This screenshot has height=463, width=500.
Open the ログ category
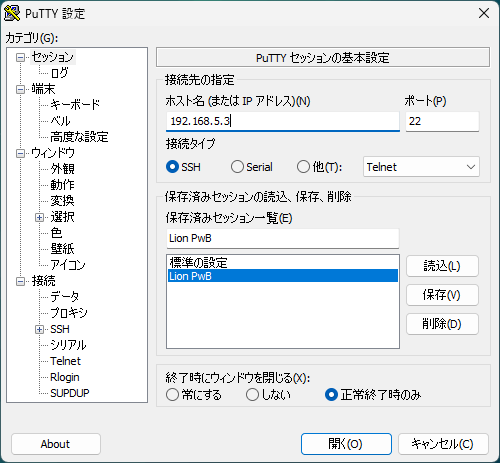tap(59, 73)
